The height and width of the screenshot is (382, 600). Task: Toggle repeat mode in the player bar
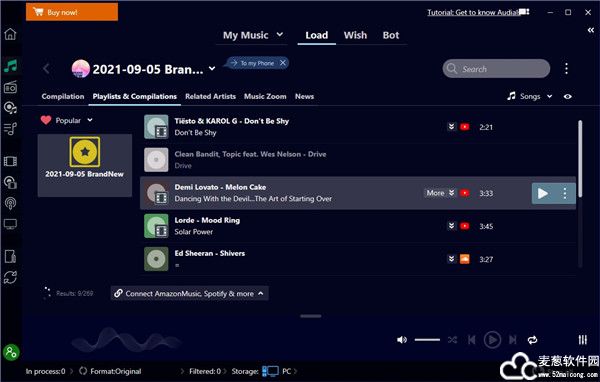[532, 340]
